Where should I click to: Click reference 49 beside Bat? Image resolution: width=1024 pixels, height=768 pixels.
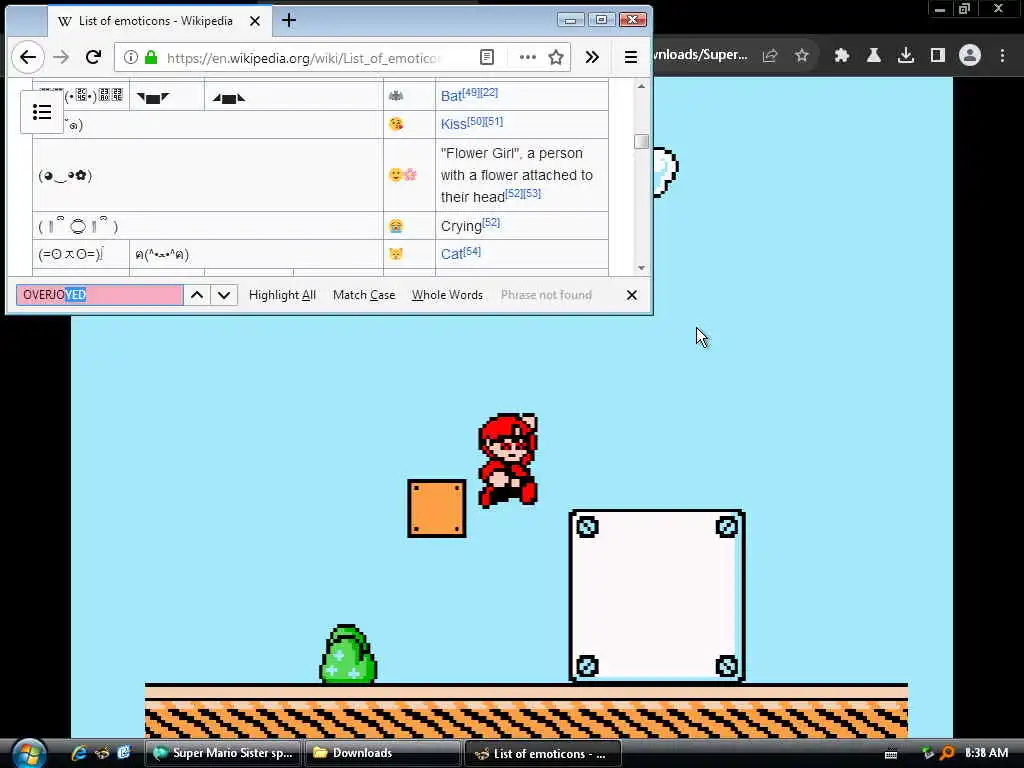tap(471, 92)
